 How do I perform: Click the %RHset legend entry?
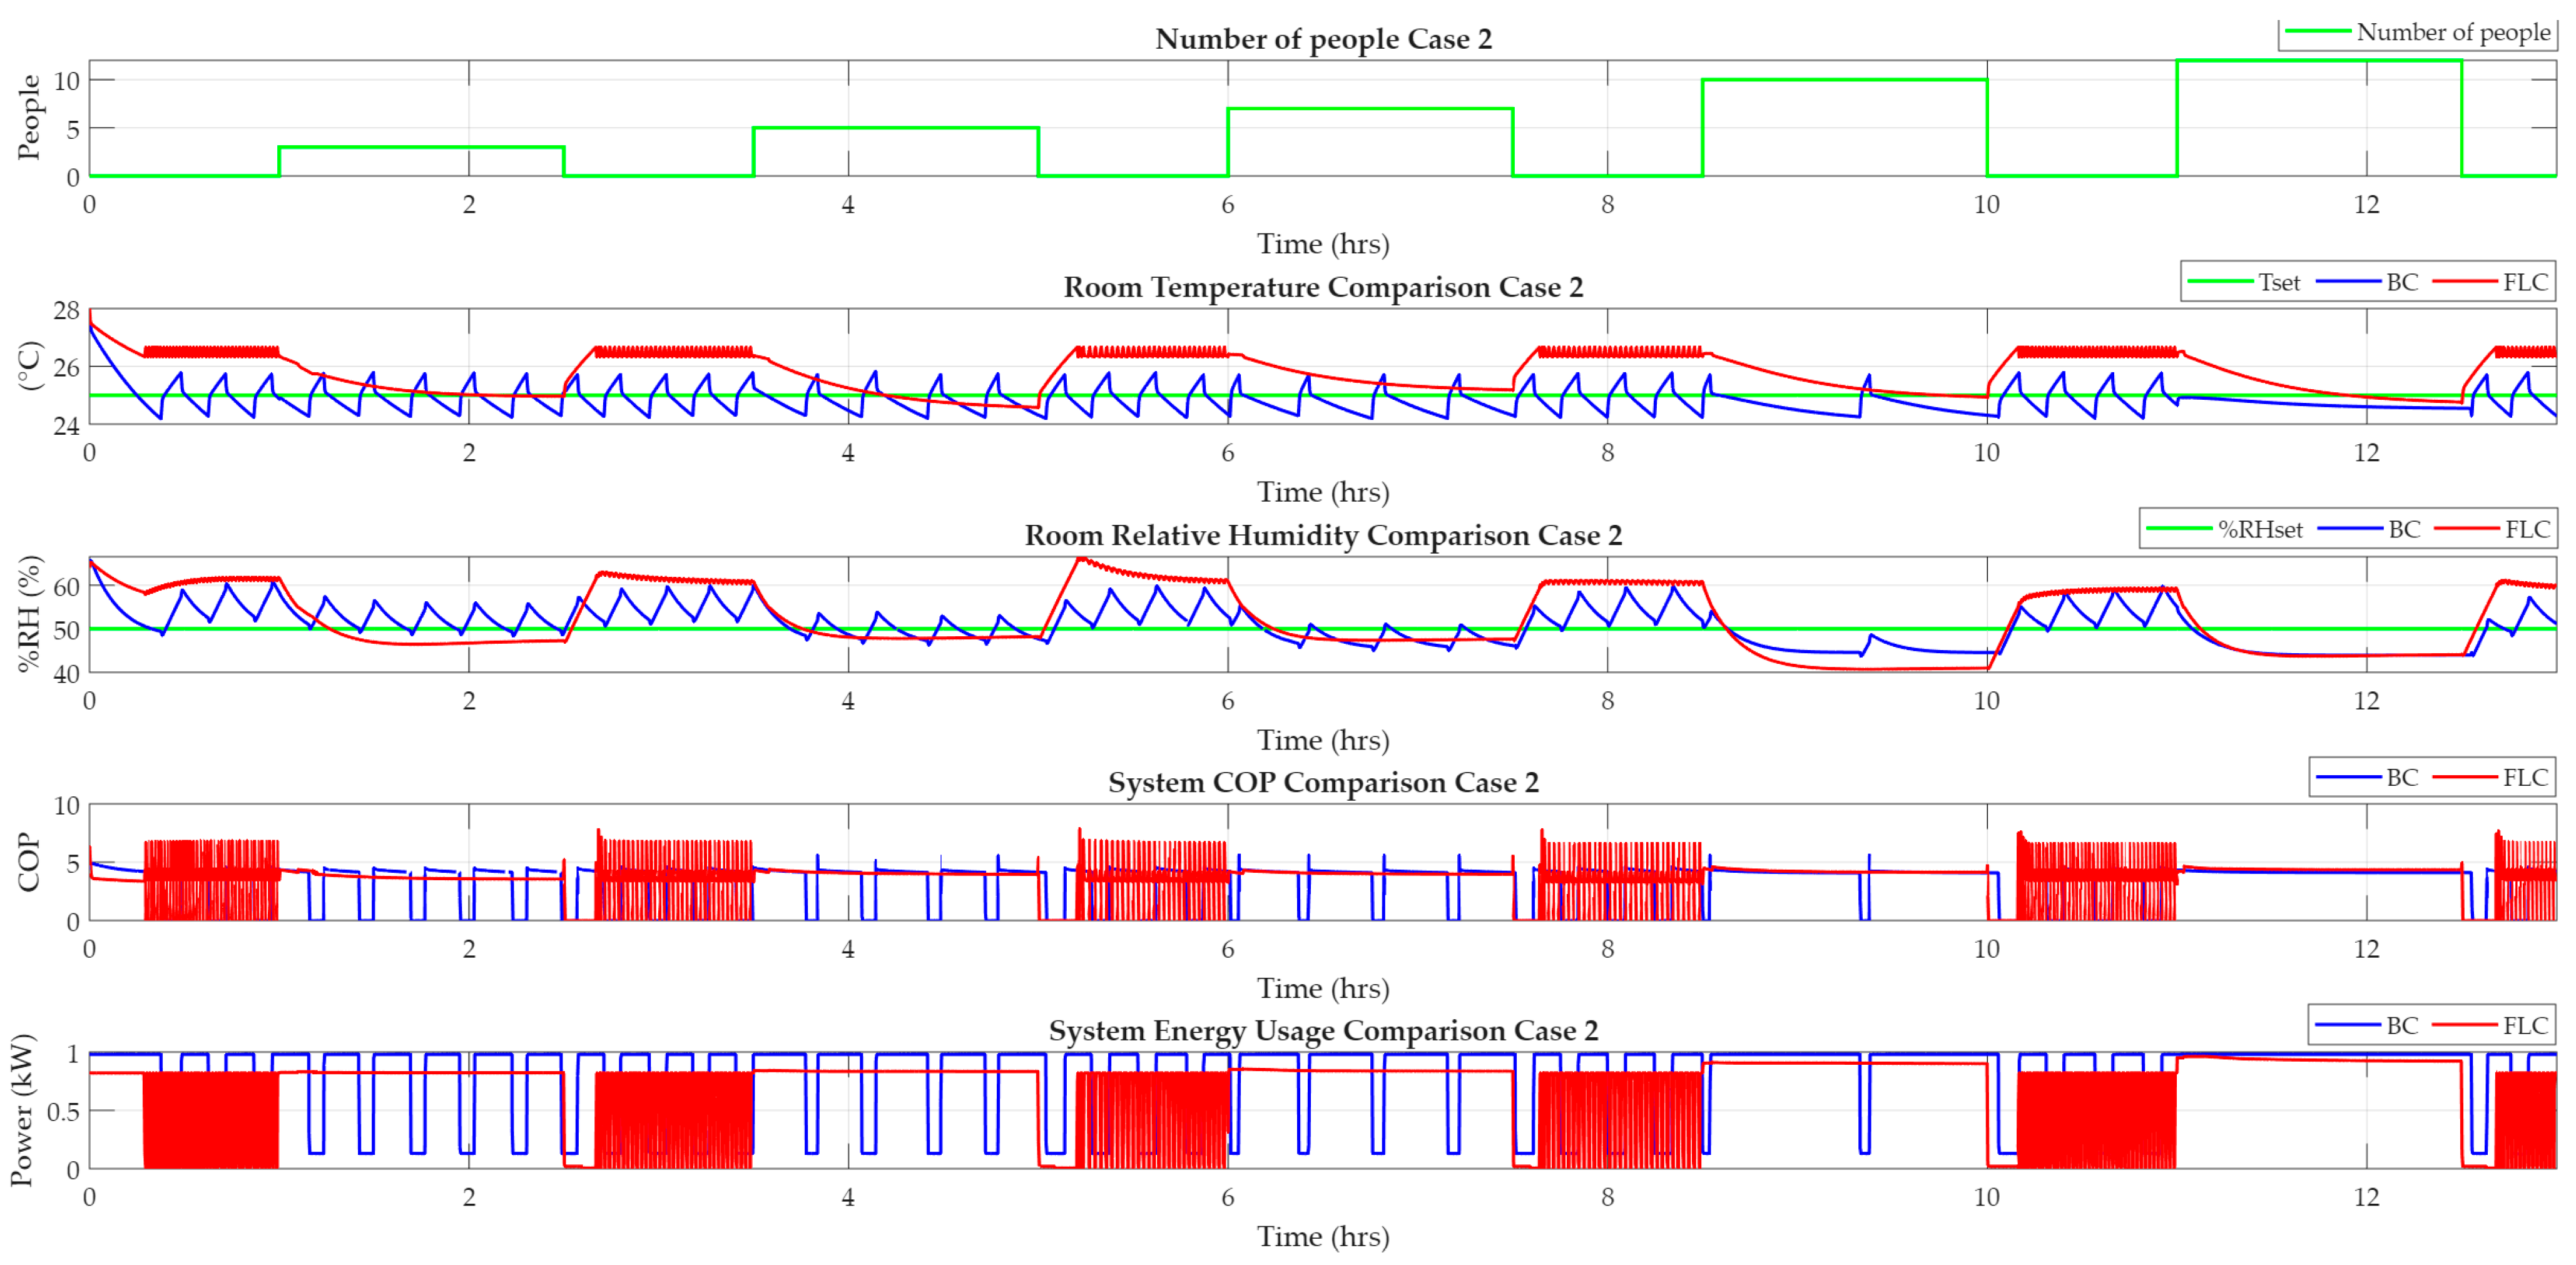(2226, 529)
